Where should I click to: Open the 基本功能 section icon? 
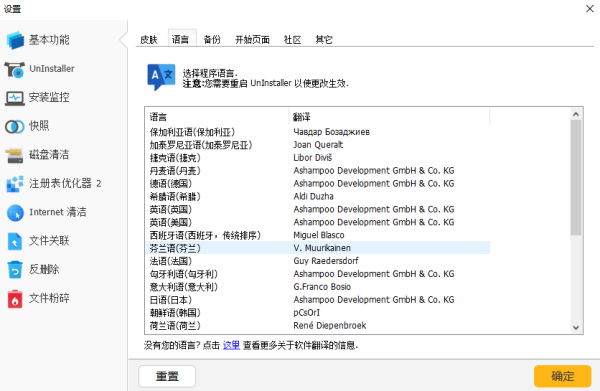15,40
